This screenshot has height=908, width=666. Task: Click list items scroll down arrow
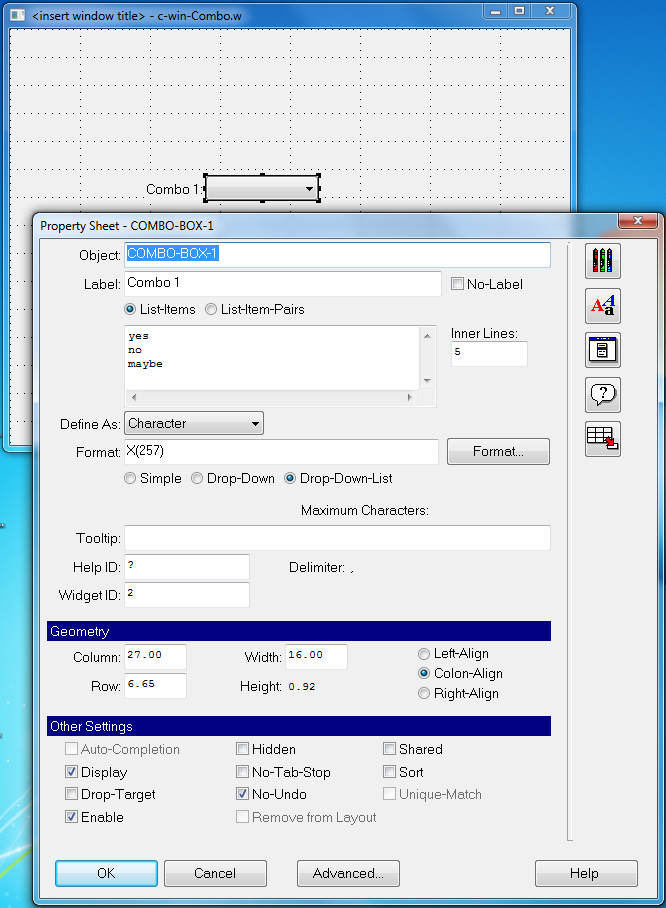click(x=427, y=380)
